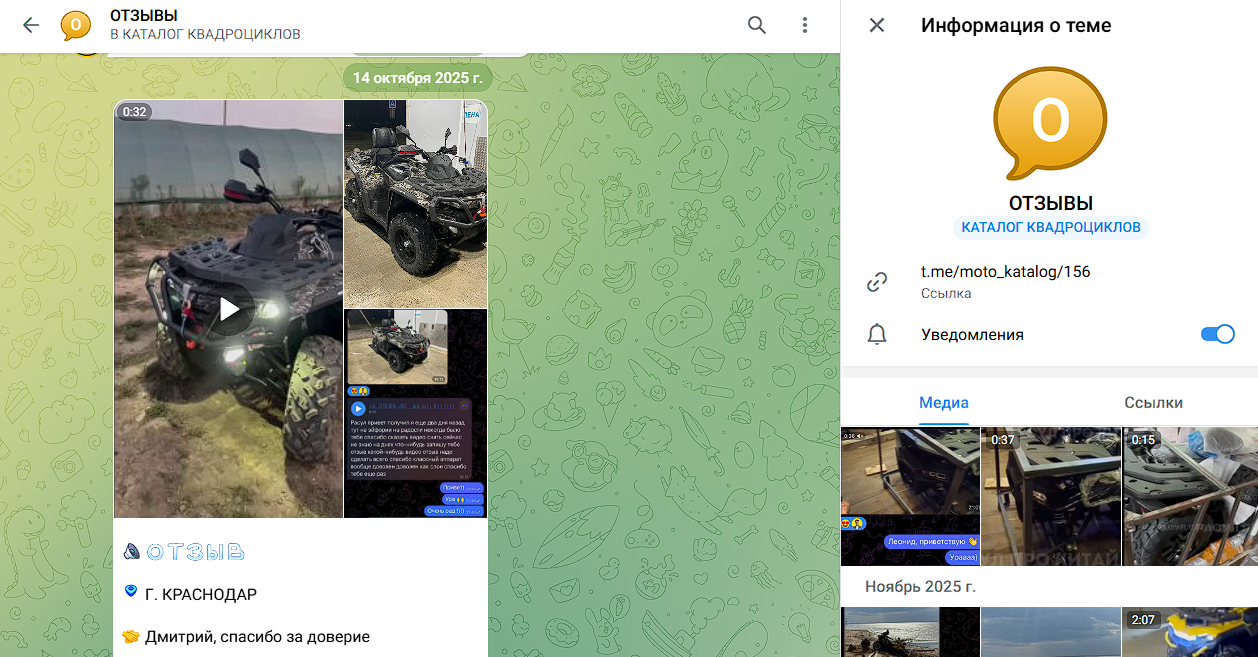Image resolution: width=1258 pixels, height=657 pixels.
Task: Open the 2:07 media video thumbnail
Action: click(1190, 632)
